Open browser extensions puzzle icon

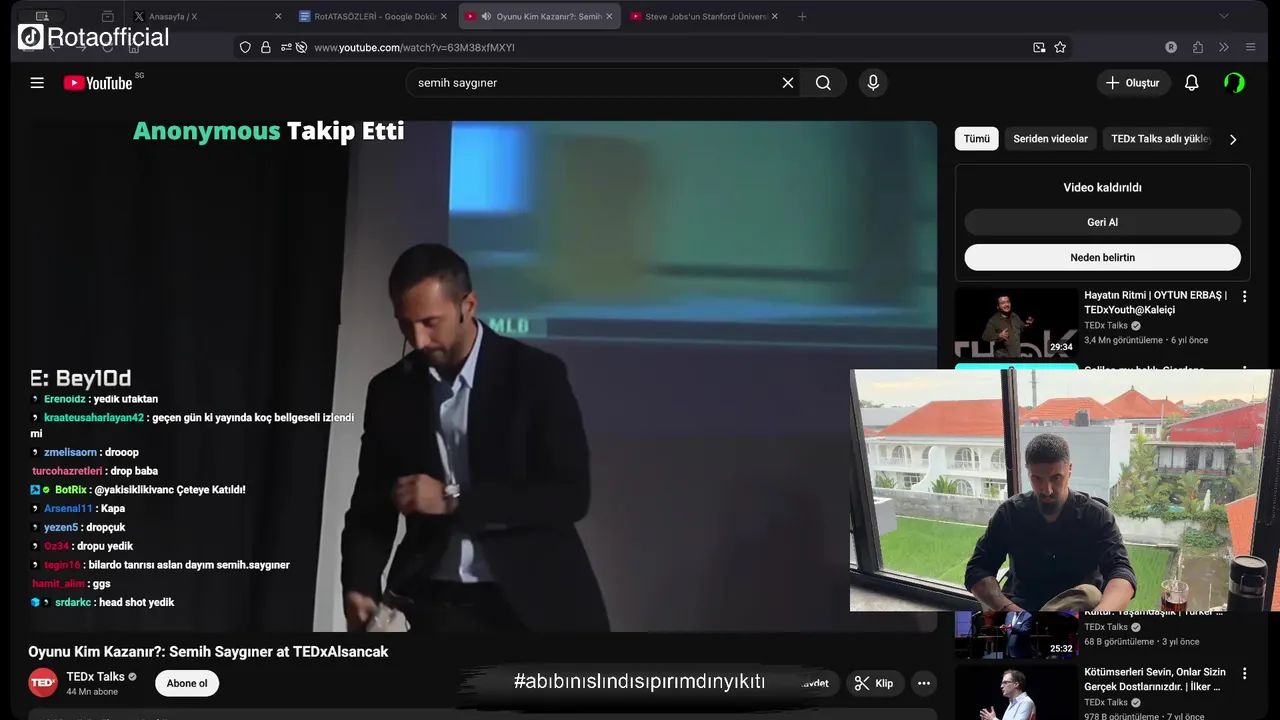tap(1197, 47)
